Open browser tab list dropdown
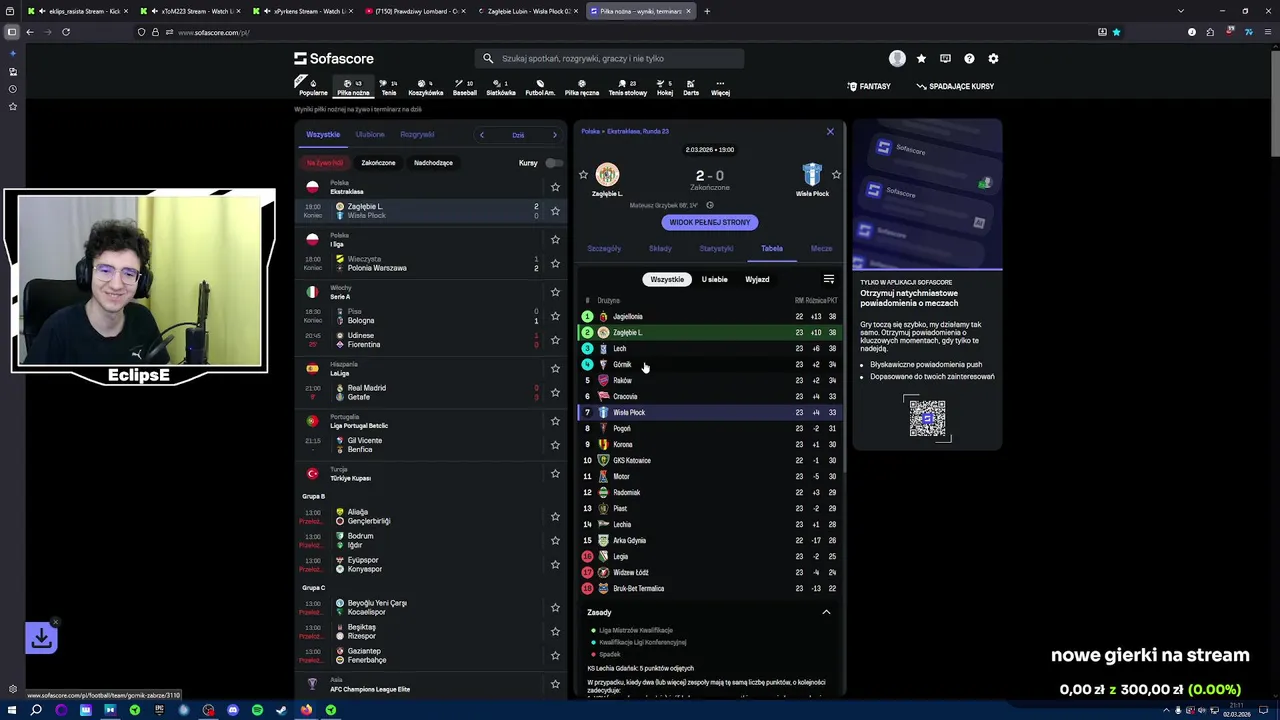The height and width of the screenshot is (720, 1280). (1181, 11)
